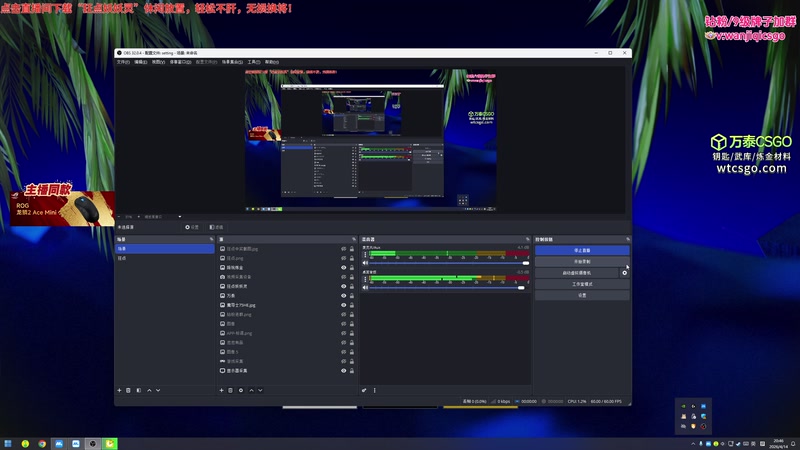Move scene down using Scenes panel down arrow
The image size is (800, 450).
(158, 390)
